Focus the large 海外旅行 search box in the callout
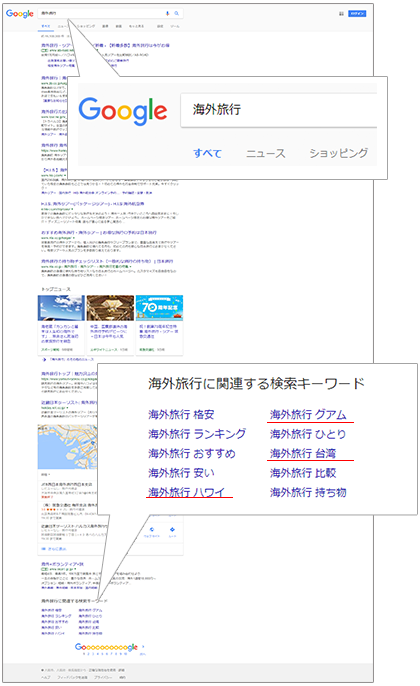 click(x=279, y=110)
